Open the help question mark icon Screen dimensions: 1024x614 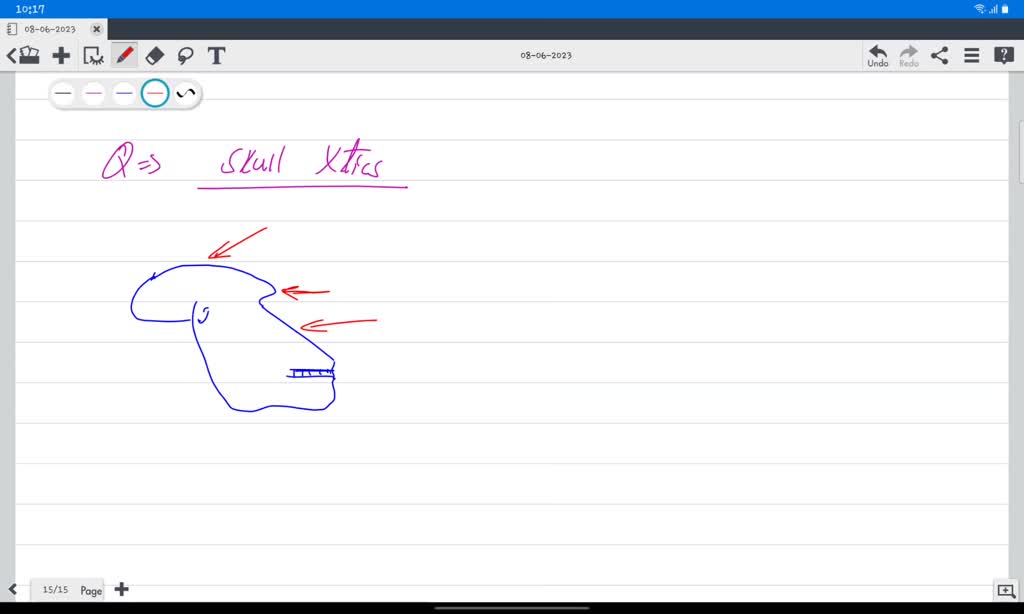coord(1003,56)
